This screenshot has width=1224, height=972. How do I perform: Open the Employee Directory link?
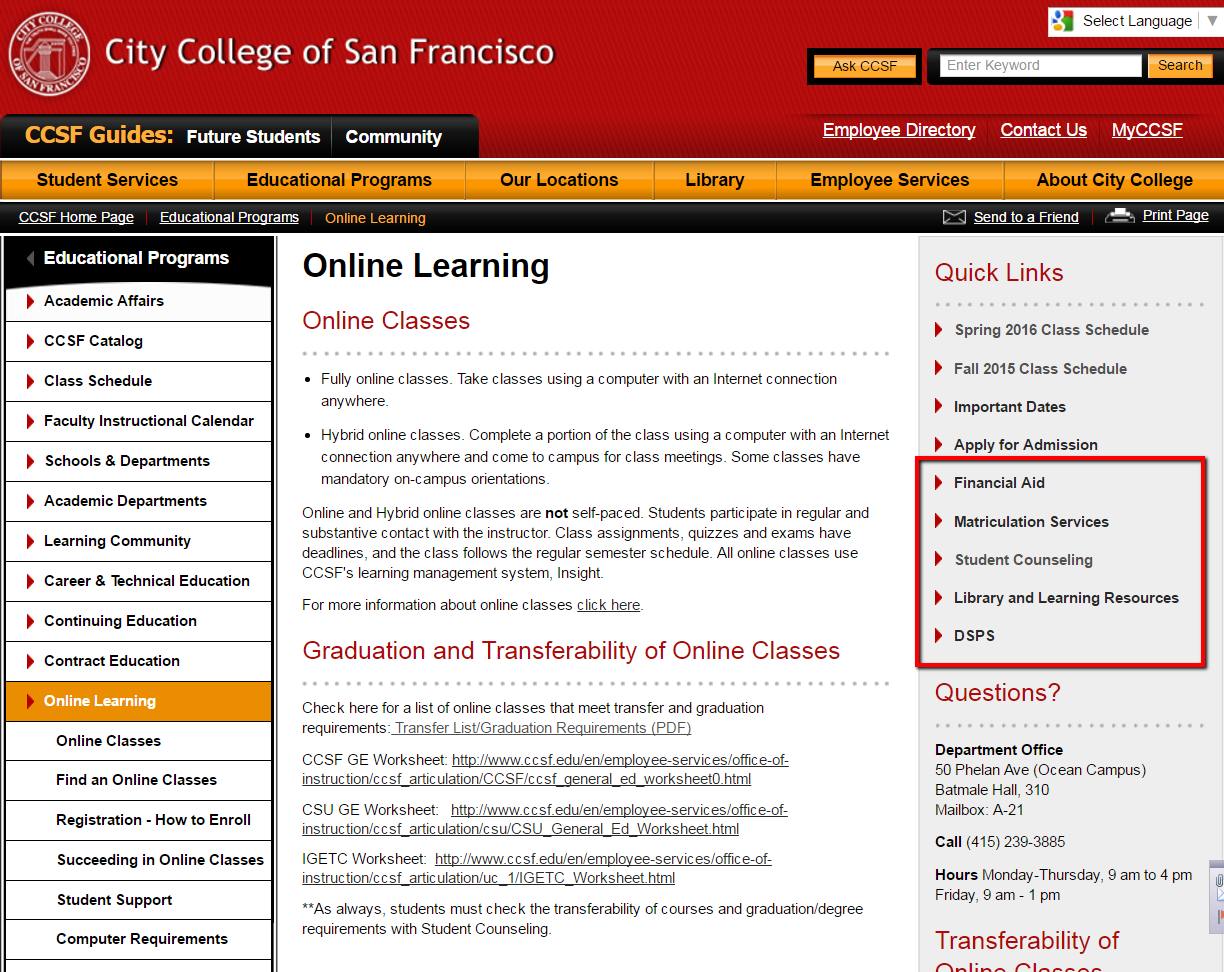pyautogui.click(x=899, y=130)
